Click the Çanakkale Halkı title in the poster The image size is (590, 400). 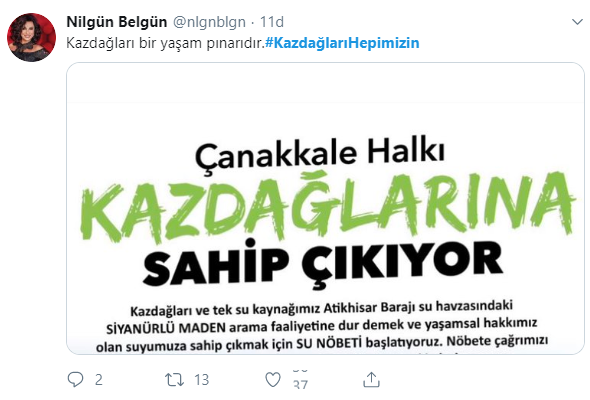[320, 153]
